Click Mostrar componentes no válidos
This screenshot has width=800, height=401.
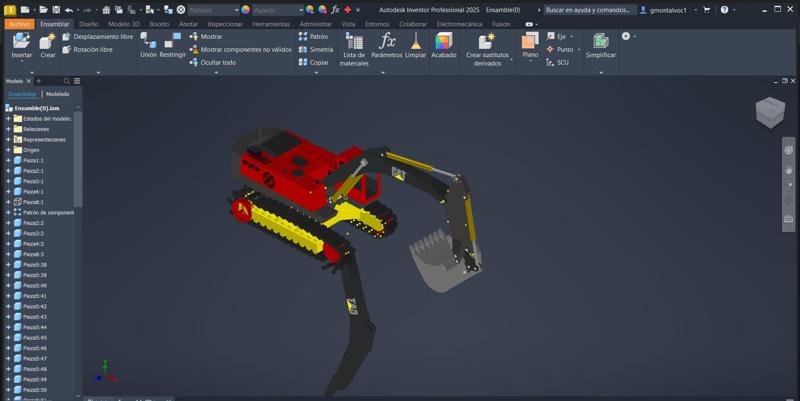pyautogui.click(x=241, y=49)
